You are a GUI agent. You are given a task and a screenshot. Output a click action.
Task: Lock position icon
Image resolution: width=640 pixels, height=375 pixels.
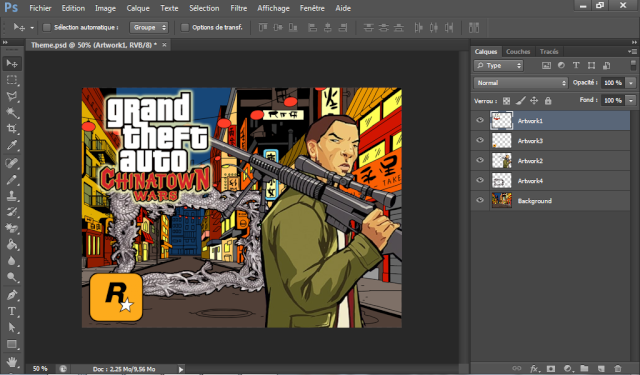coord(534,101)
